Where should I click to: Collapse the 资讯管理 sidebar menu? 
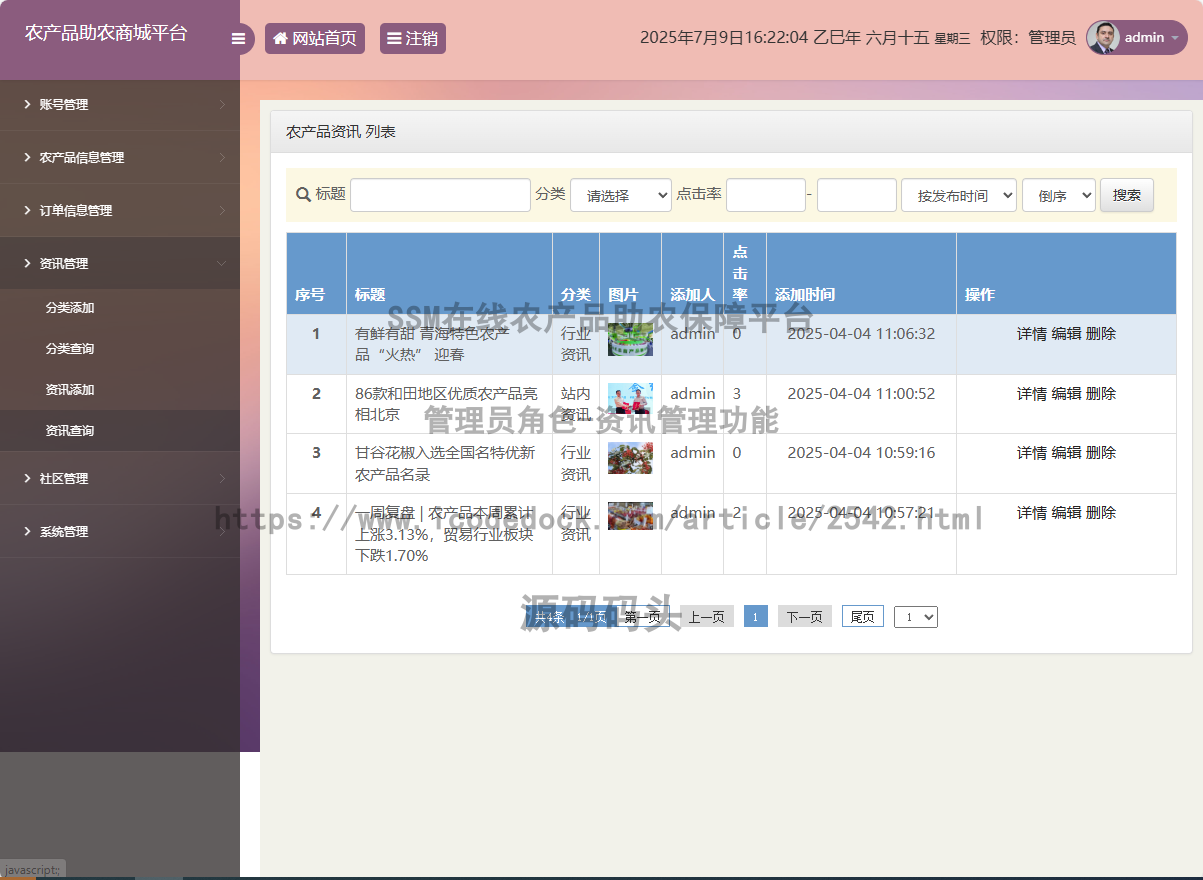click(x=120, y=263)
